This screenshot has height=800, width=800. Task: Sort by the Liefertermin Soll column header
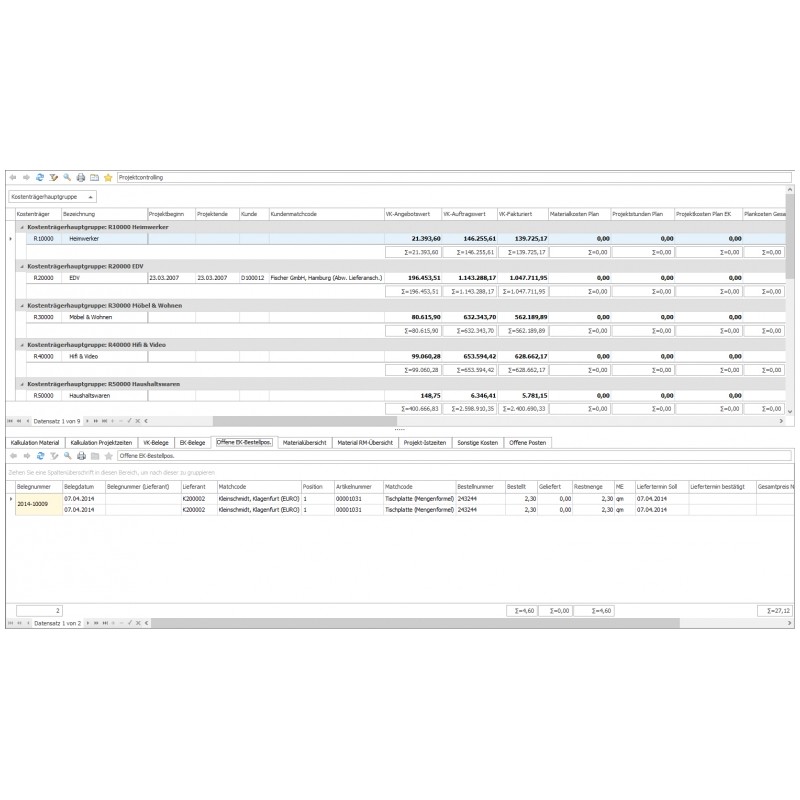click(662, 487)
